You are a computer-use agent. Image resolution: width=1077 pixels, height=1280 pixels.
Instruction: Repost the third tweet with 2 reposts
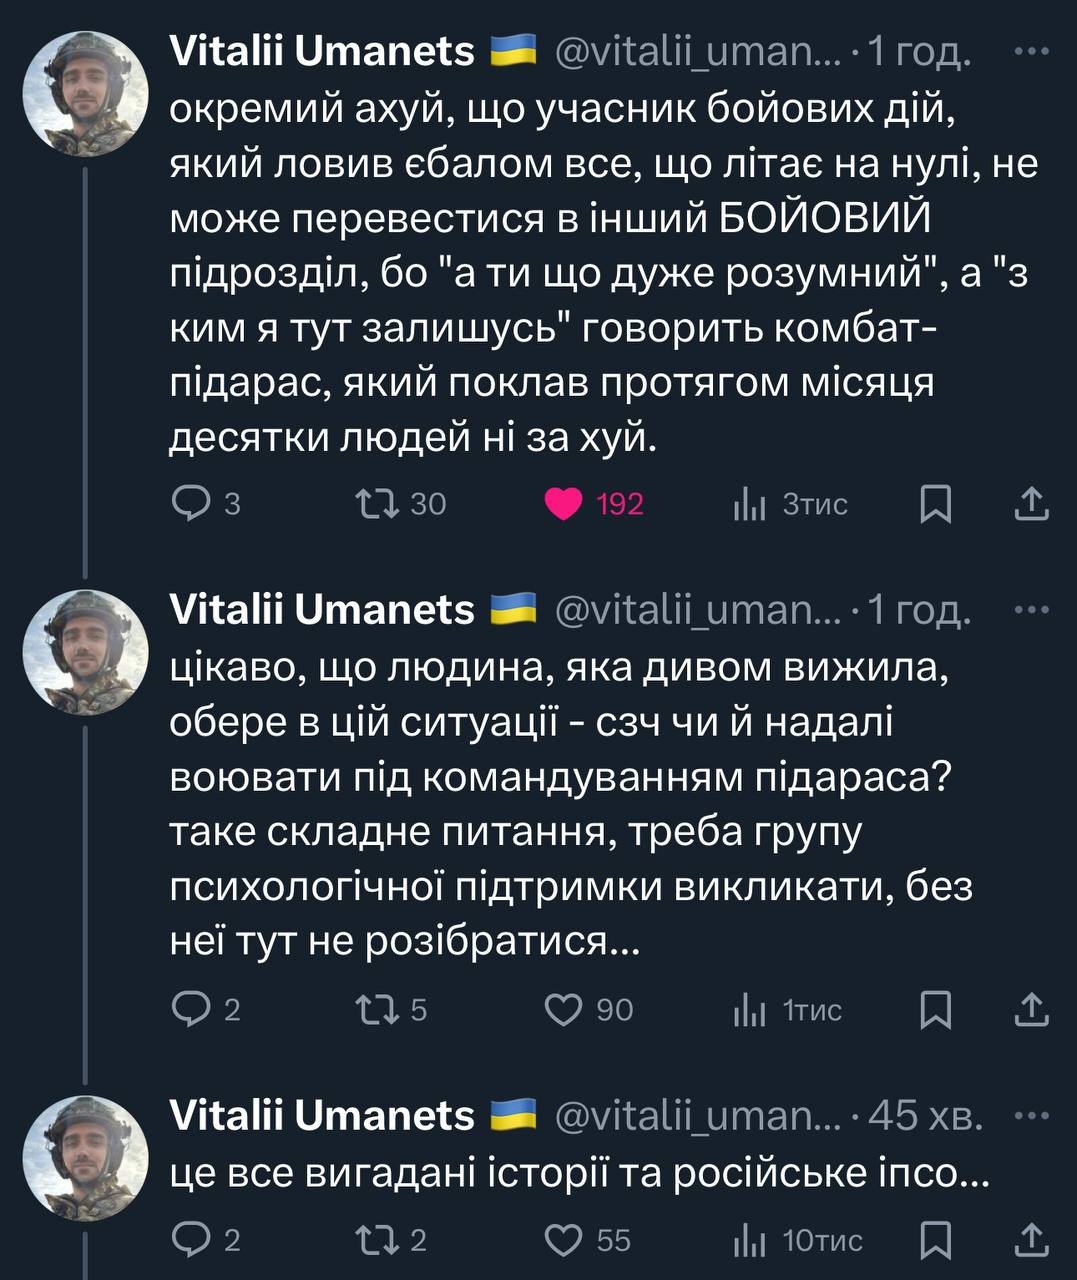click(380, 1240)
